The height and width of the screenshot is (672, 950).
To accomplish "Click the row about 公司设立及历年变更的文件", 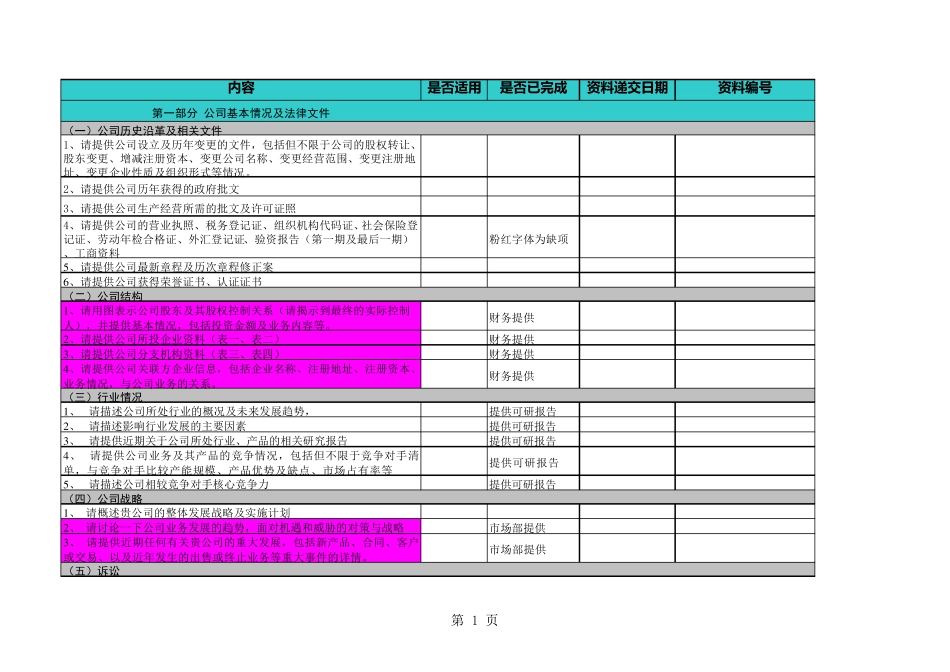I will (x=241, y=157).
